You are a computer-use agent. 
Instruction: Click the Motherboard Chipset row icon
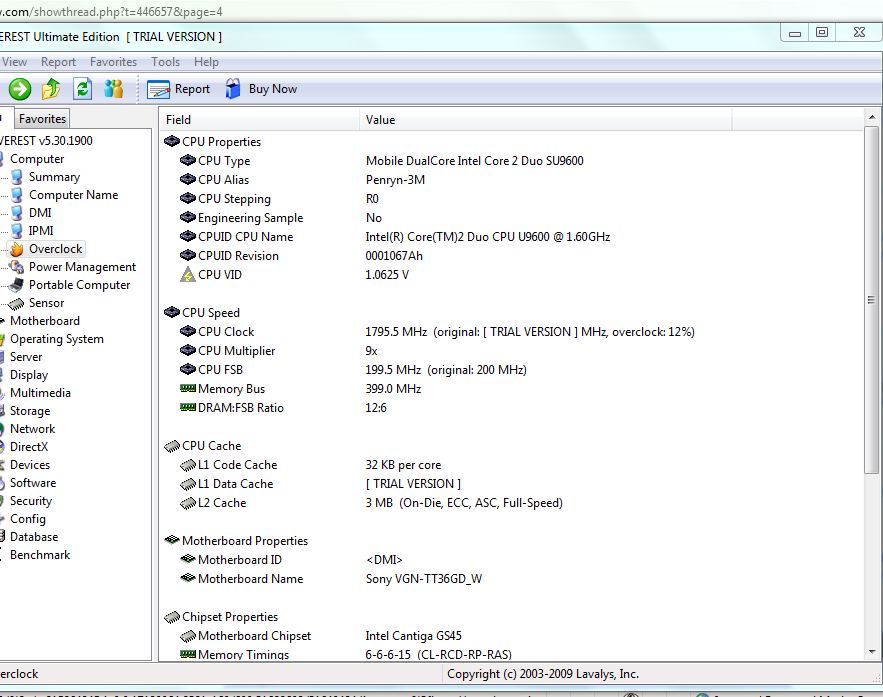coord(188,636)
